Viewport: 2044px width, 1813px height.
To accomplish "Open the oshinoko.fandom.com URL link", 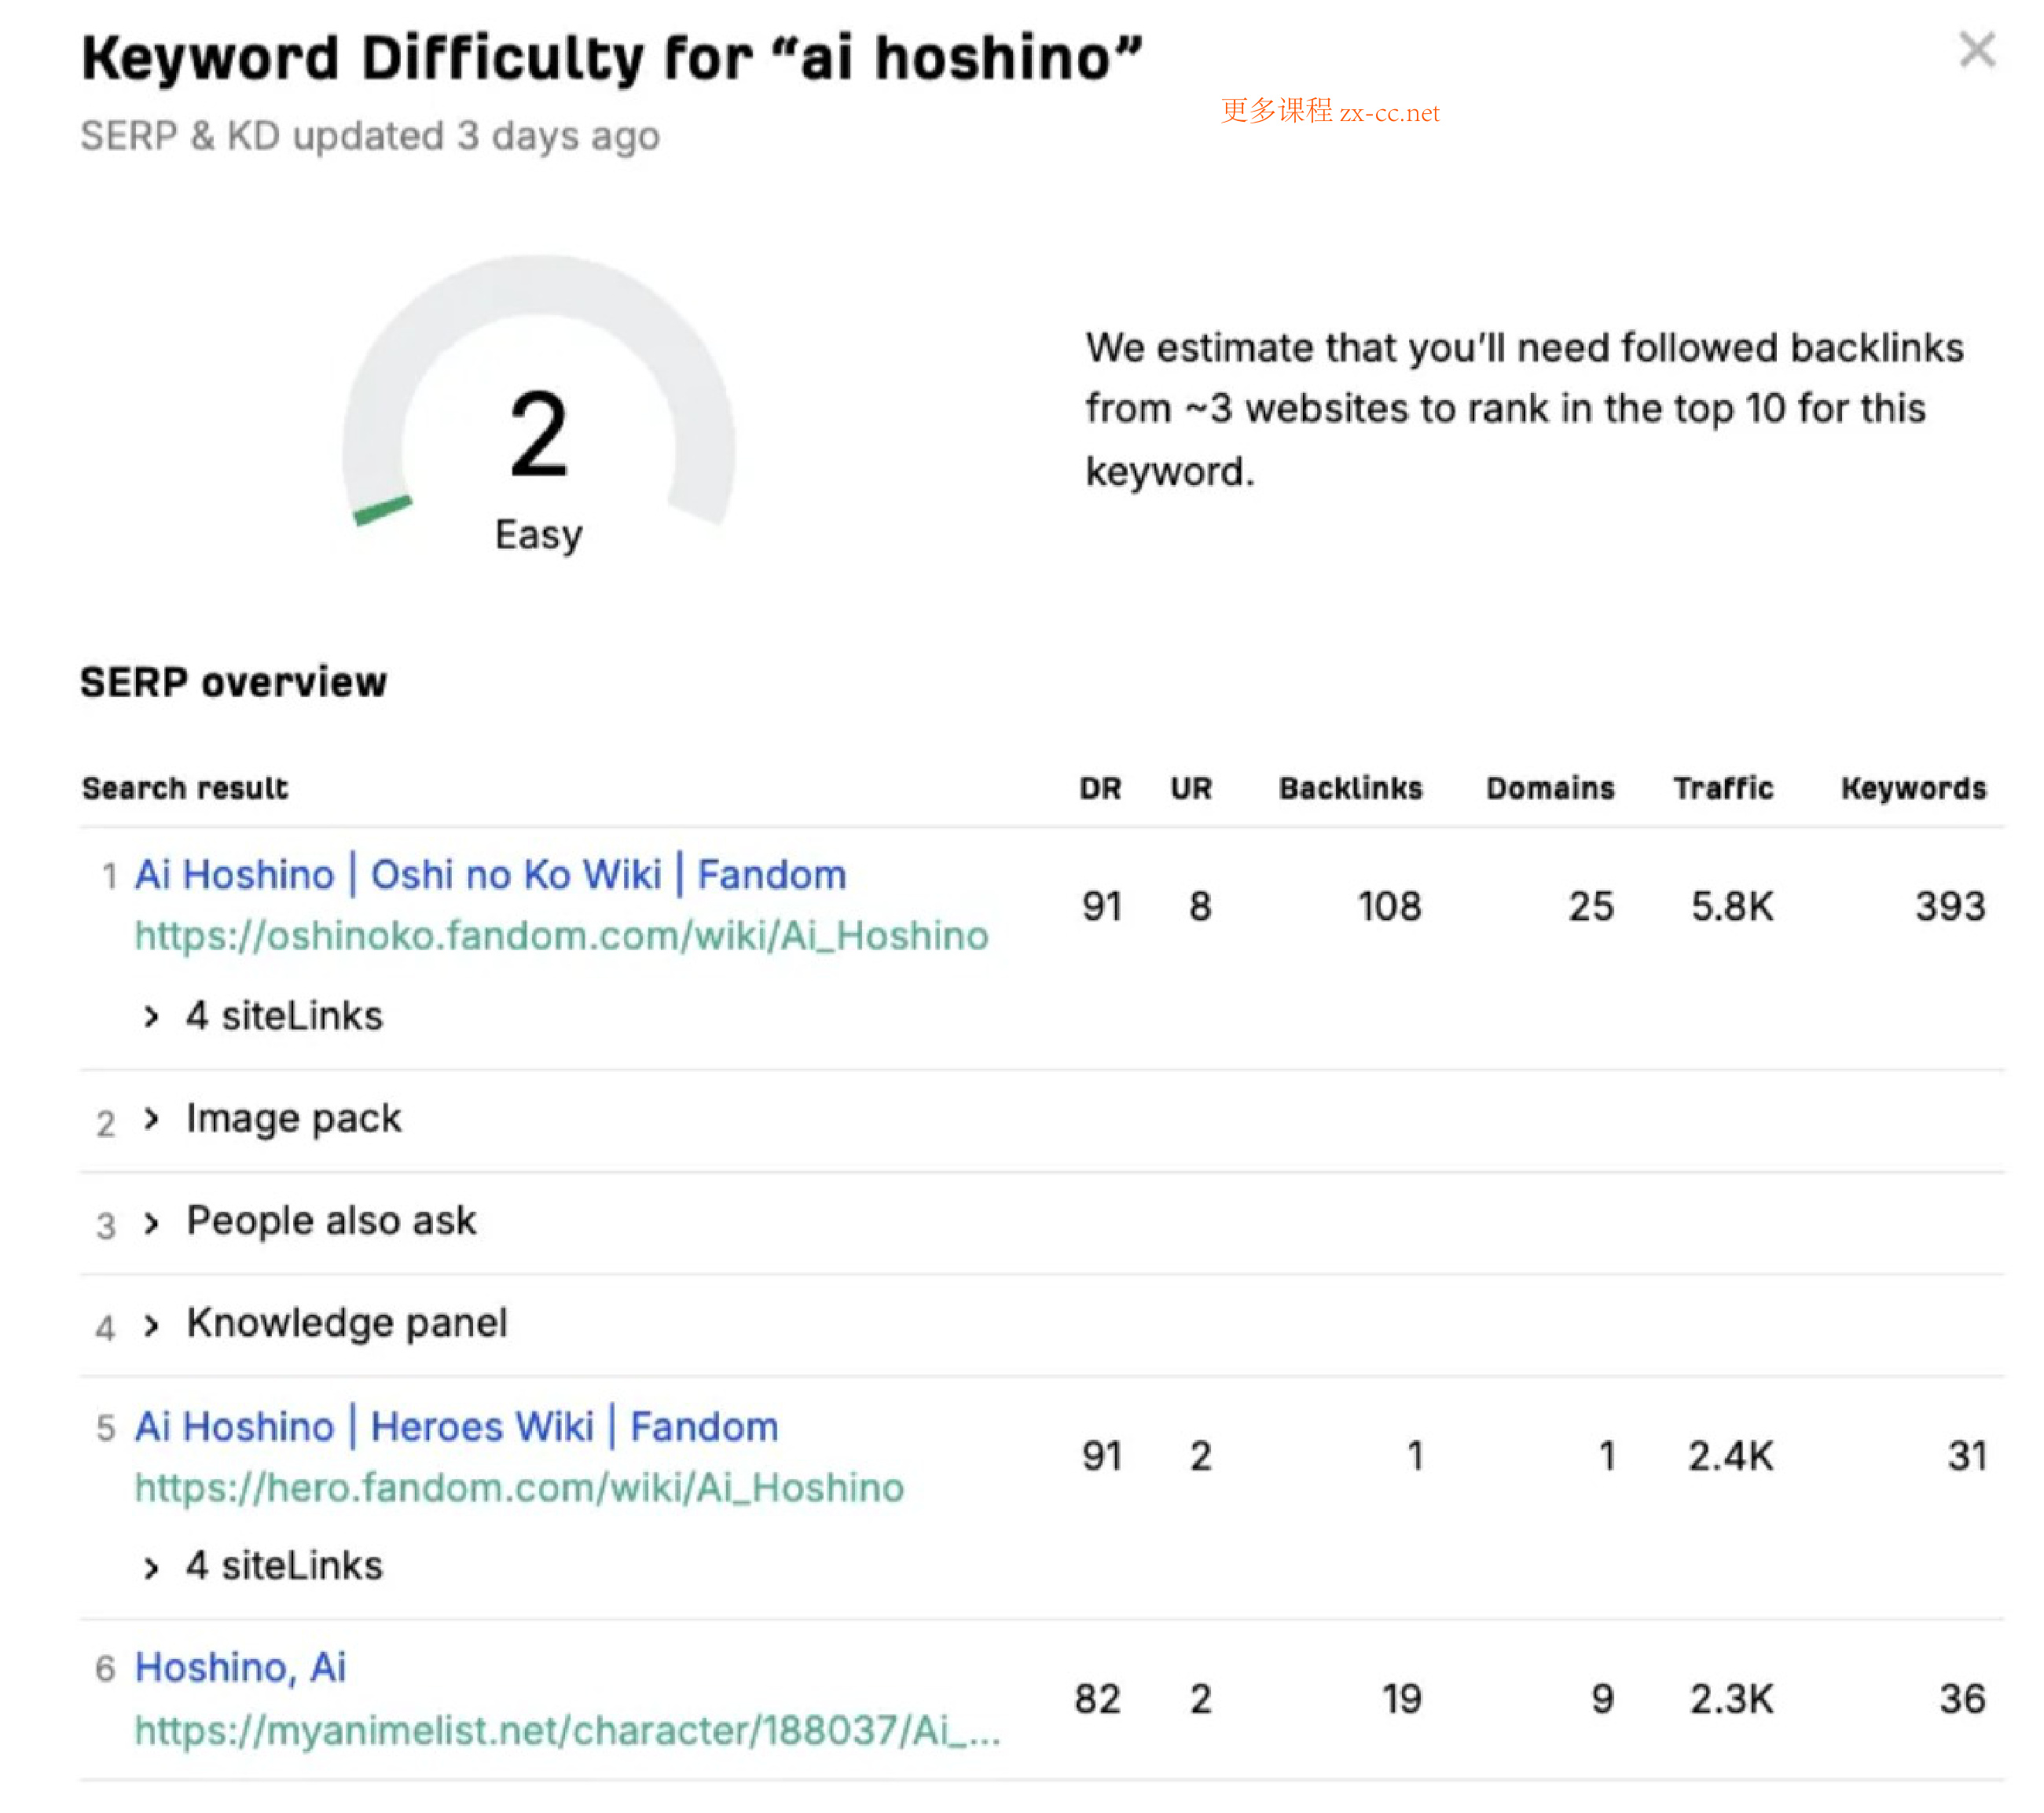I will tap(561, 936).
